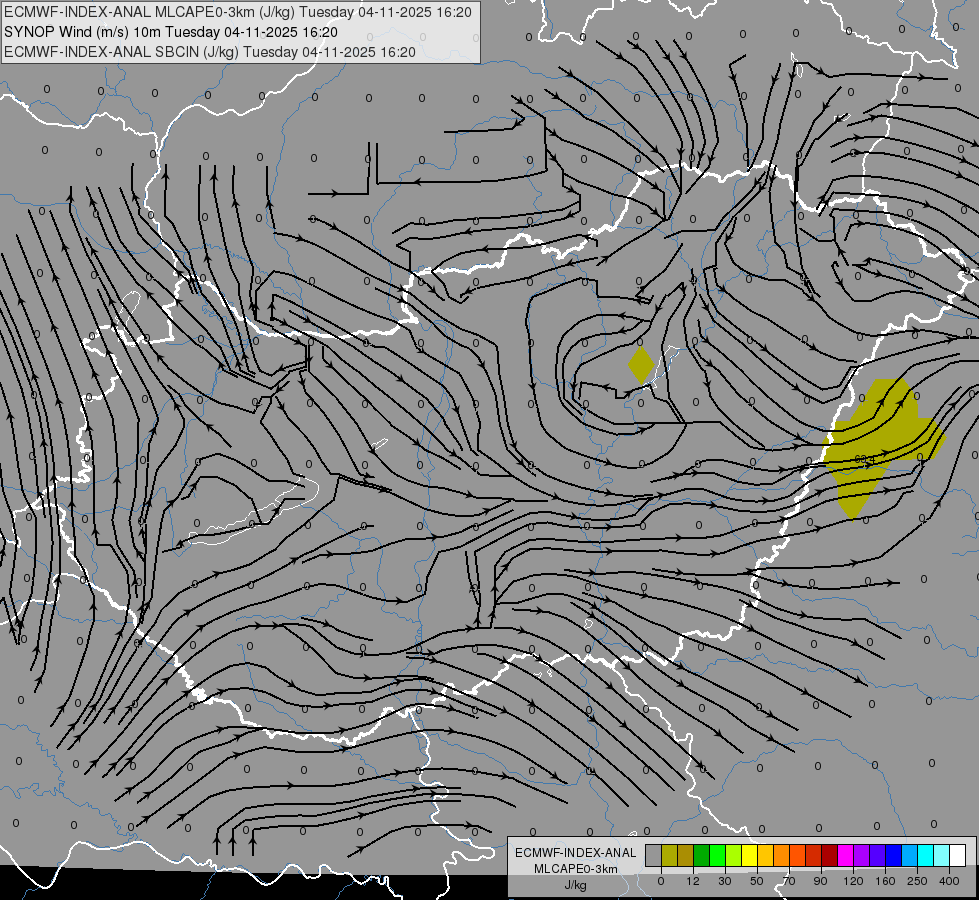Pick the magenta legend swatch
The height and width of the screenshot is (900, 979).
[845, 855]
